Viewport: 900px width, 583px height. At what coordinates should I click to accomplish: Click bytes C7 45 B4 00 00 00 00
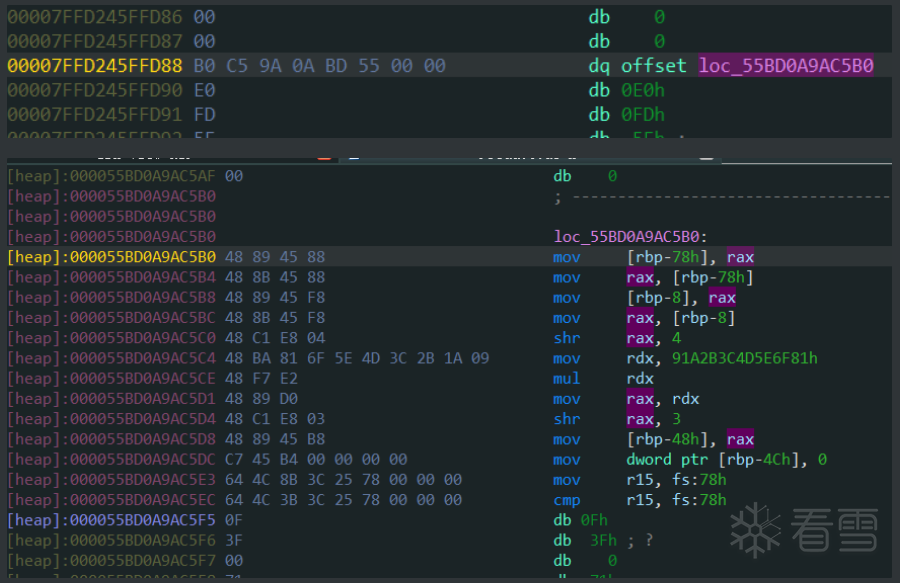pyautogui.click(x=316, y=459)
